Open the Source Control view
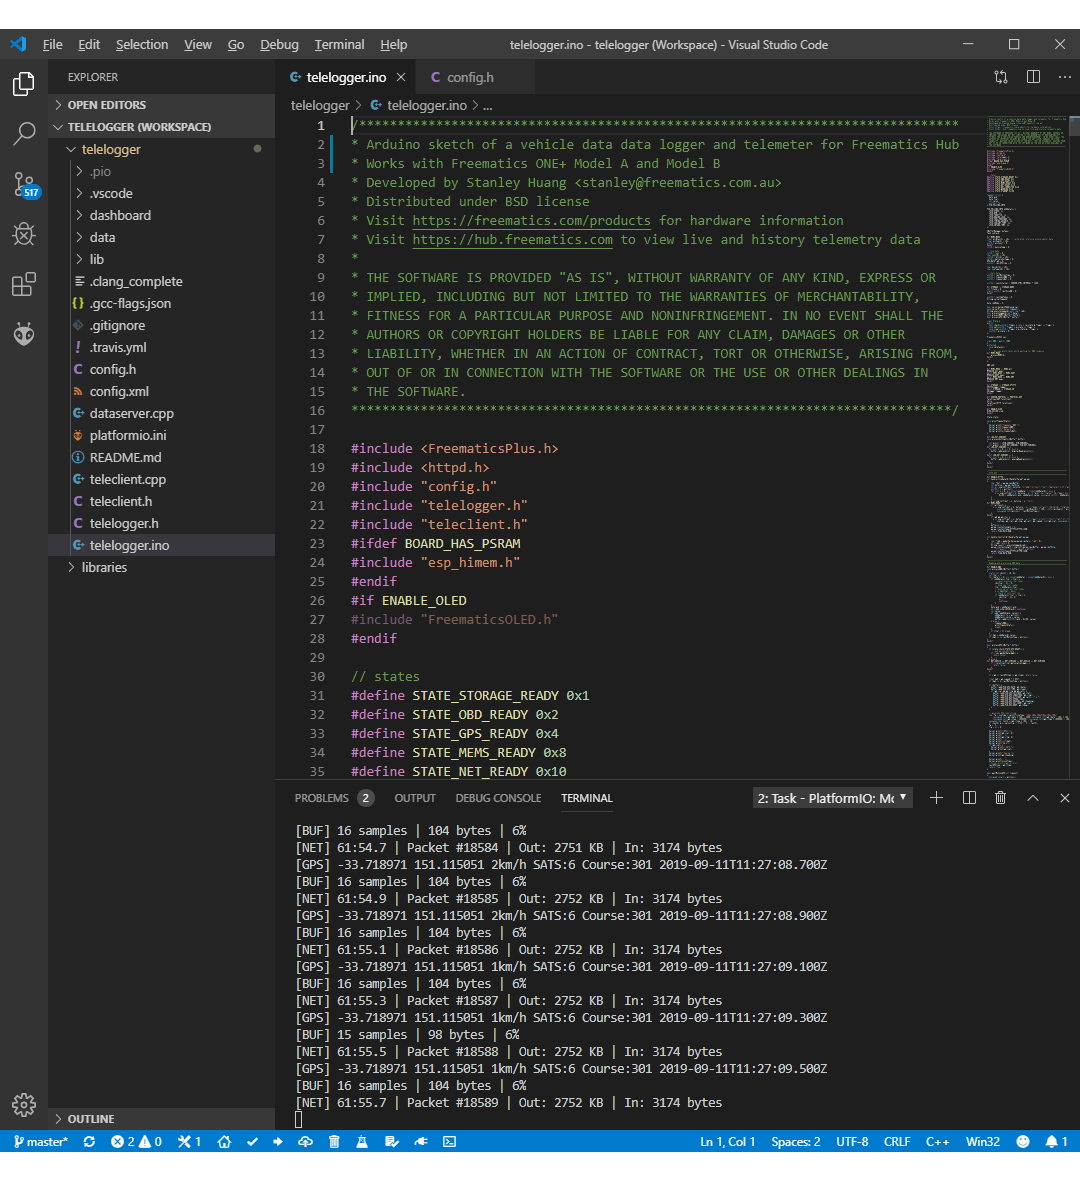This screenshot has height=1181, width=1080. click(x=23, y=184)
